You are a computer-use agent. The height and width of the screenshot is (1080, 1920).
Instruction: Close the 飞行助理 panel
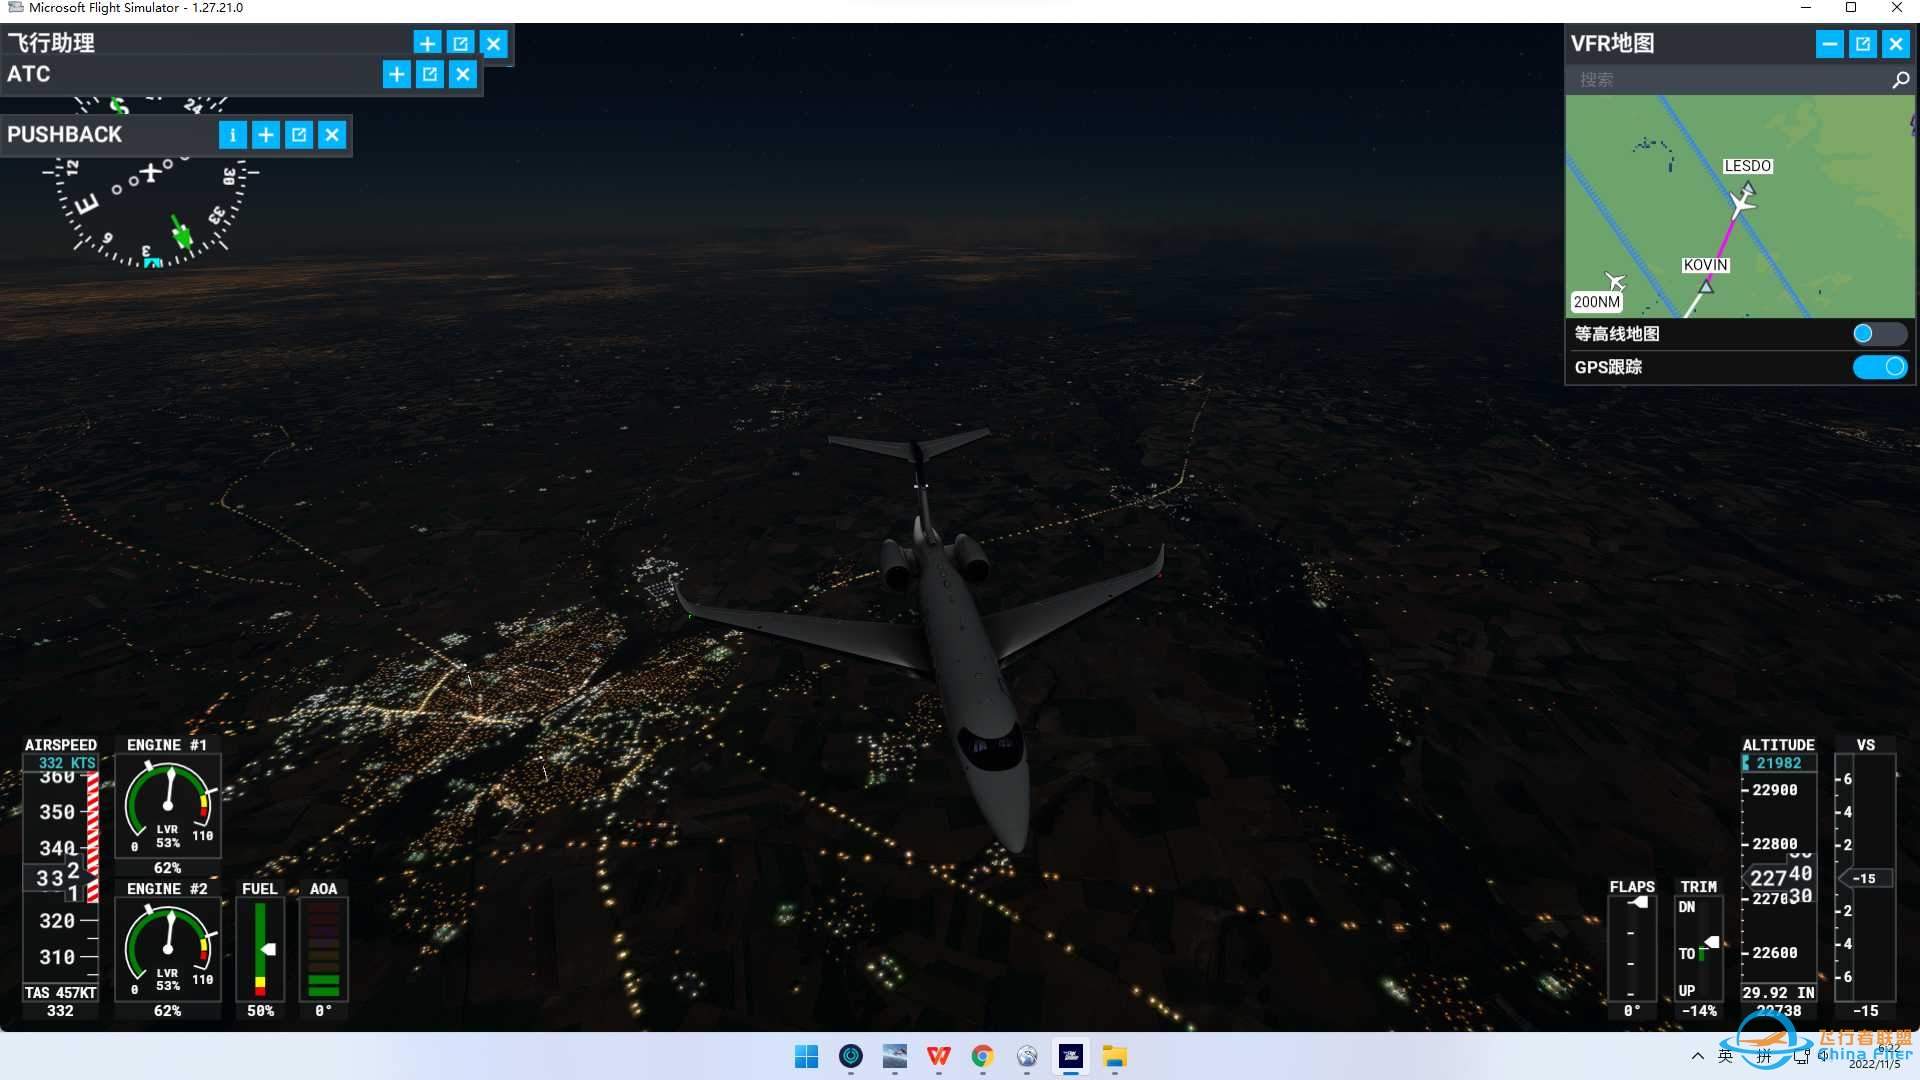click(x=494, y=44)
